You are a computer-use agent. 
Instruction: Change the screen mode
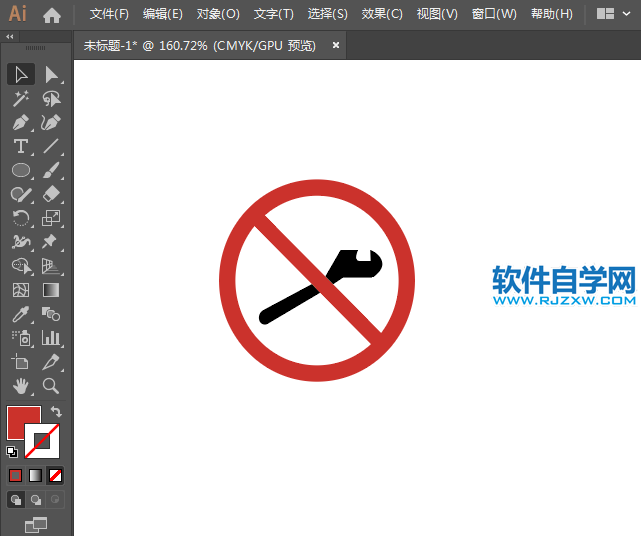(36, 525)
